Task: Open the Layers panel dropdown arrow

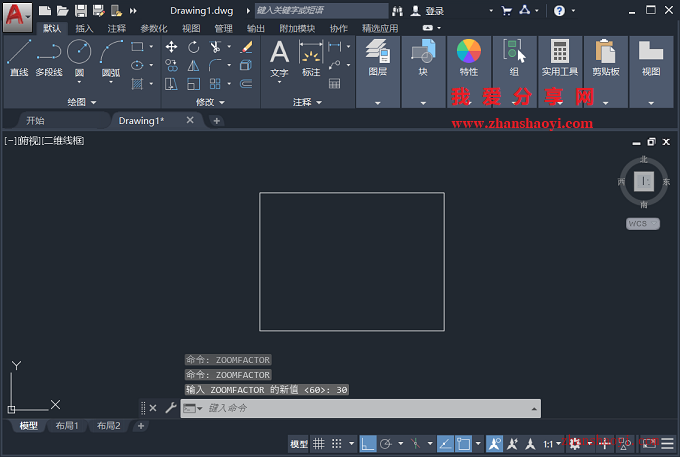Action: (378, 103)
